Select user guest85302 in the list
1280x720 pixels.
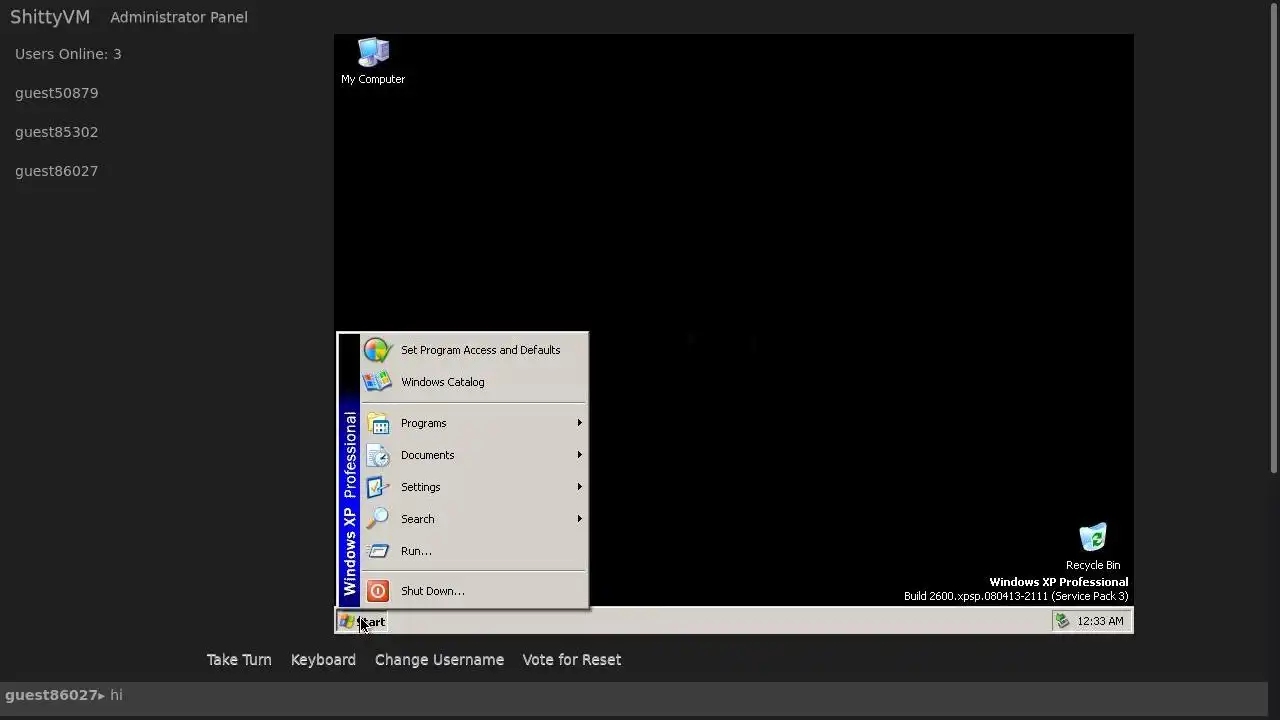pyautogui.click(x=57, y=132)
